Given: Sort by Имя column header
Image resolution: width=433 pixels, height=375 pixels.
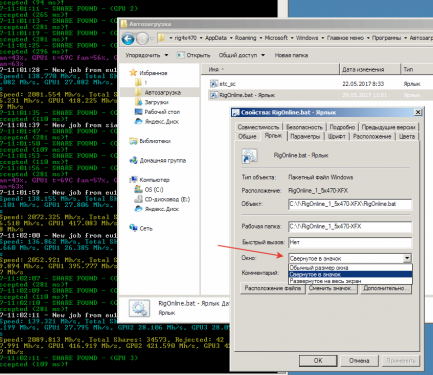Looking at the screenshot, I should tap(271, 69).
